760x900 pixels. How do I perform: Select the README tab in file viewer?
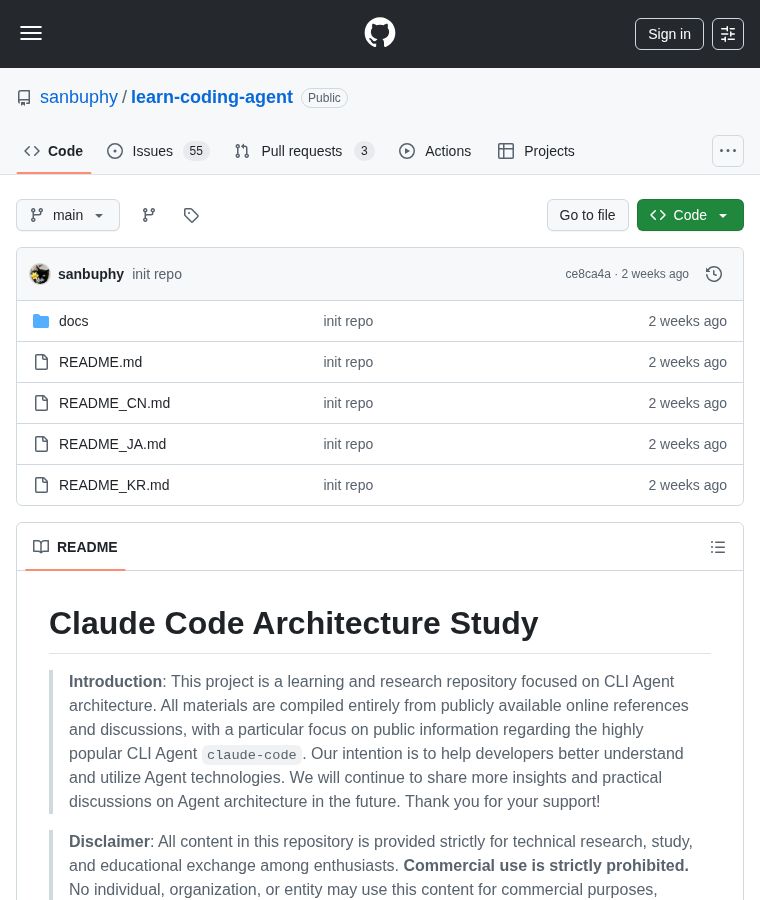75,547
